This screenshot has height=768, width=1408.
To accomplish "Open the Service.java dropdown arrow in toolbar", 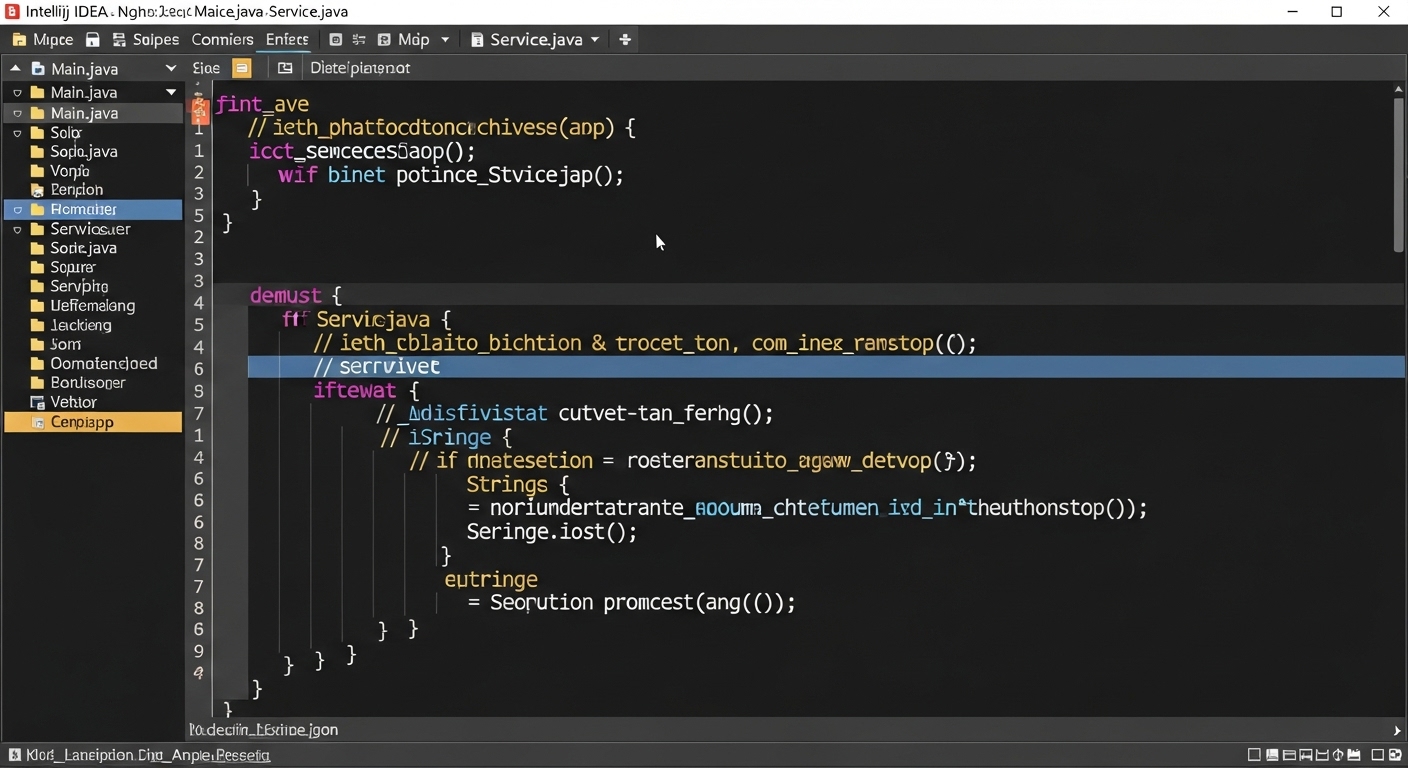I will click(595, 40).
